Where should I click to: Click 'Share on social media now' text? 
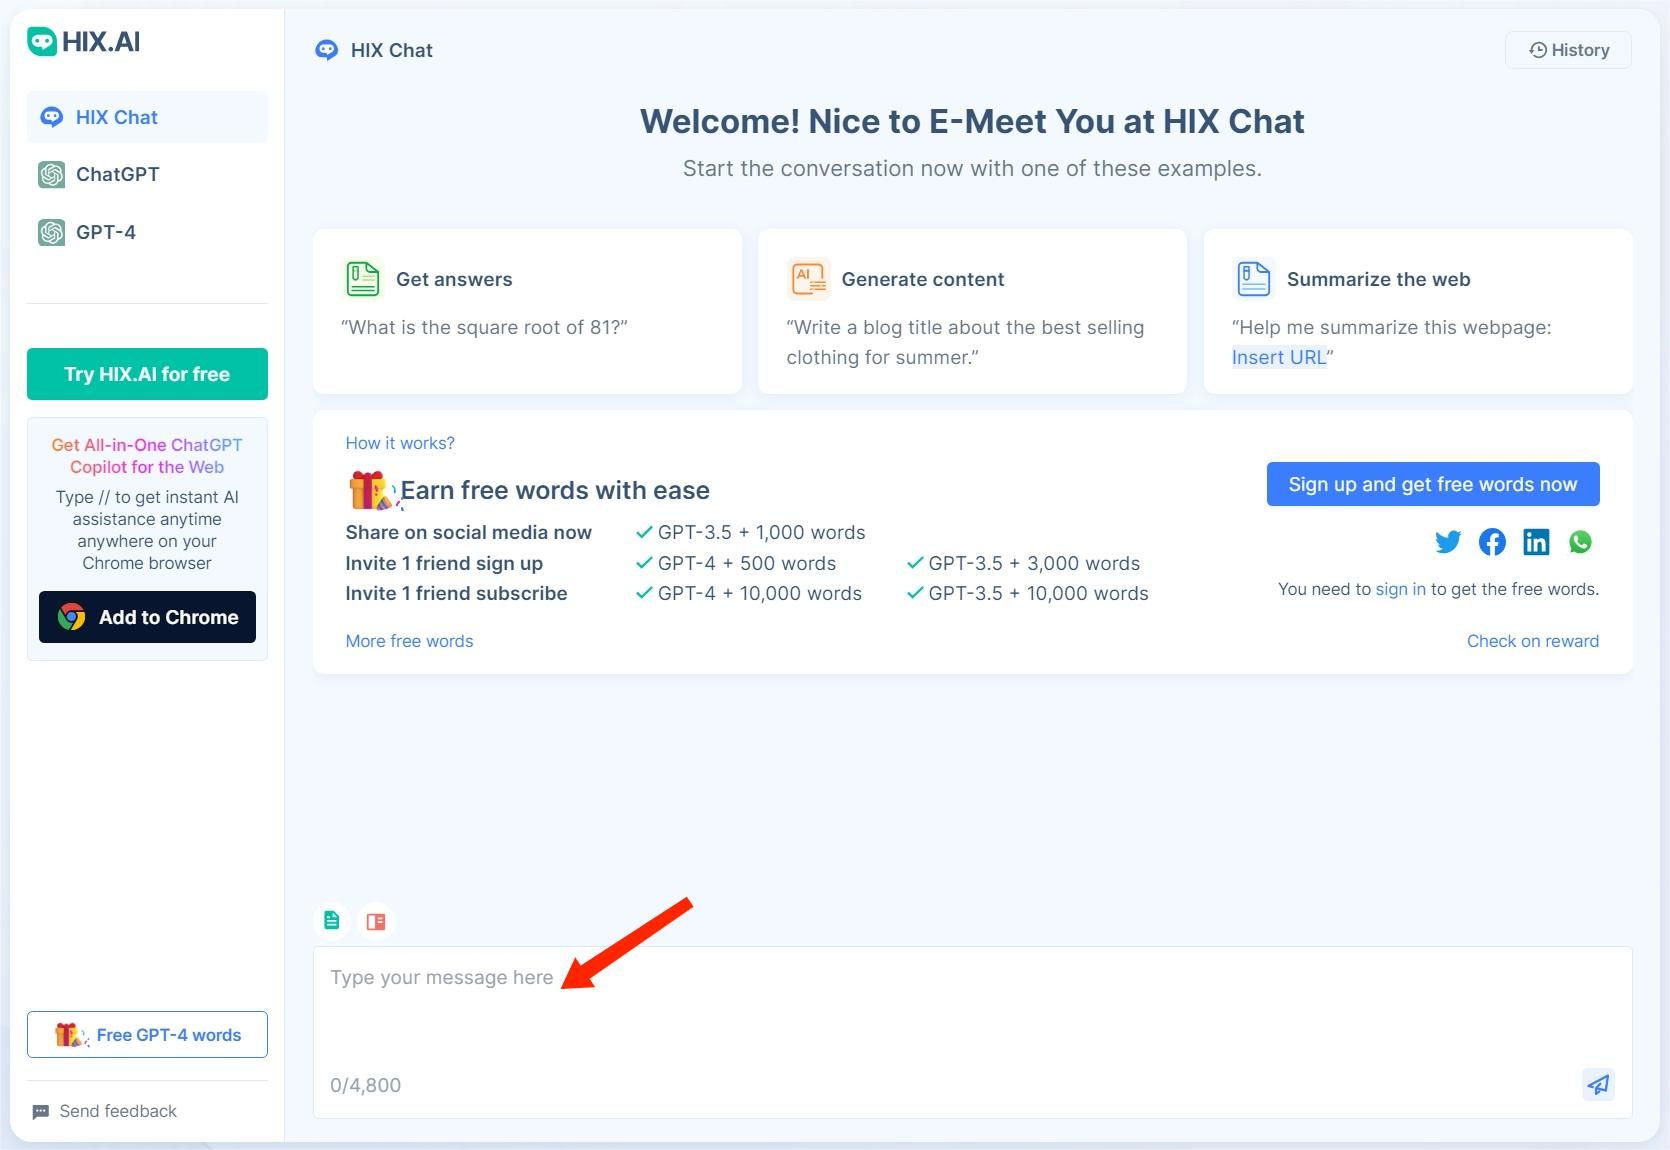click(468, 532)
